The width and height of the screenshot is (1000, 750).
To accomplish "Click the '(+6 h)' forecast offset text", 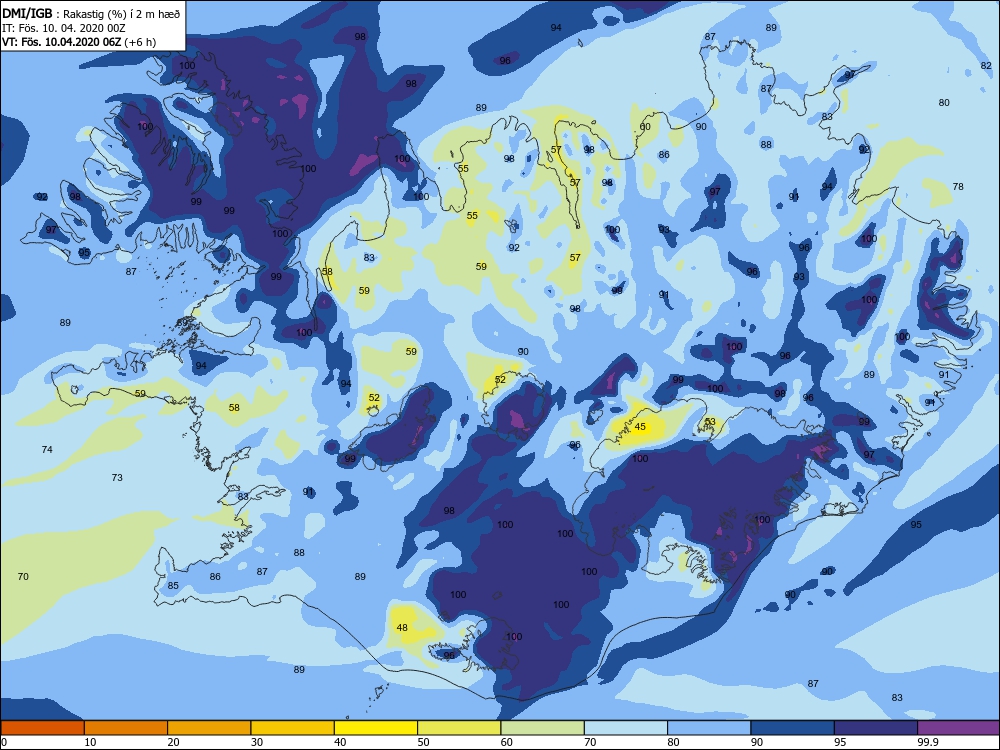I will click(x=140, y=42).
